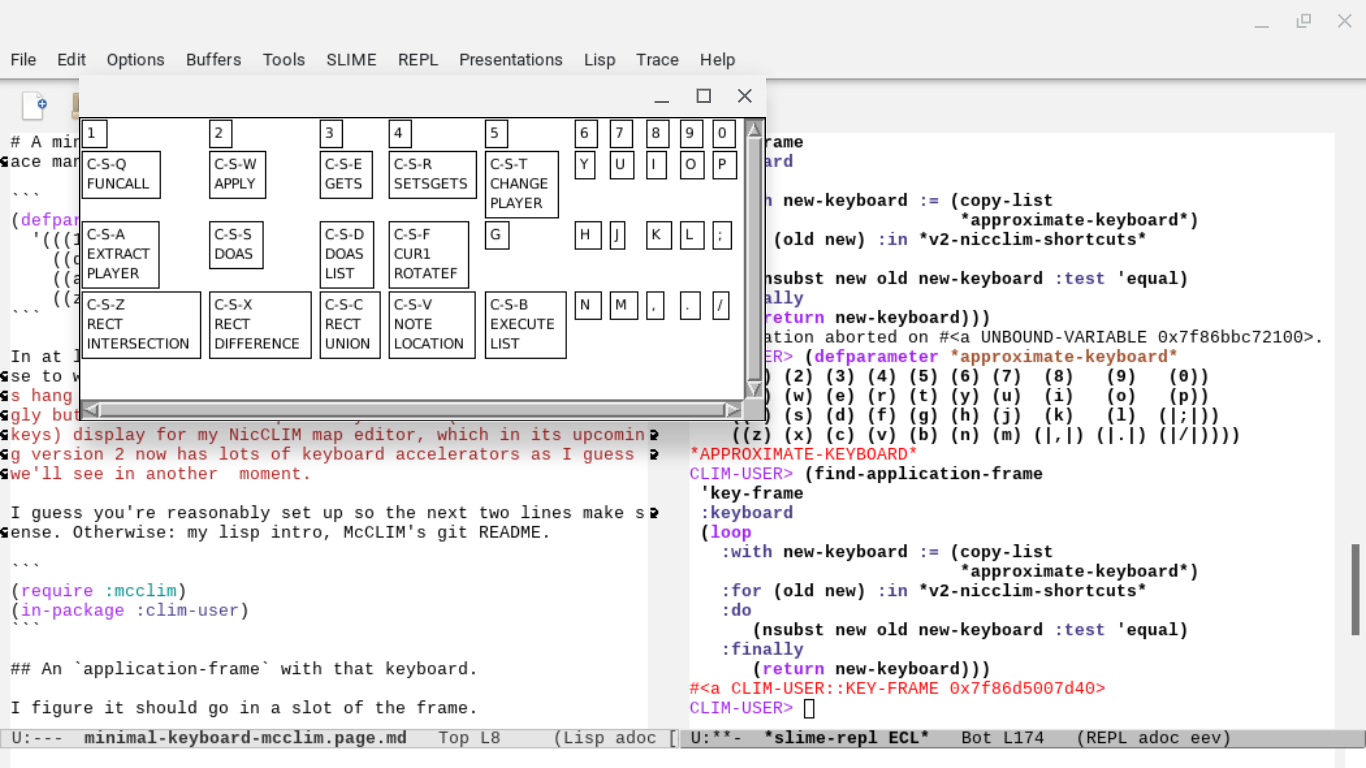Maximize the keyboard frame window

tap(704, 96)
